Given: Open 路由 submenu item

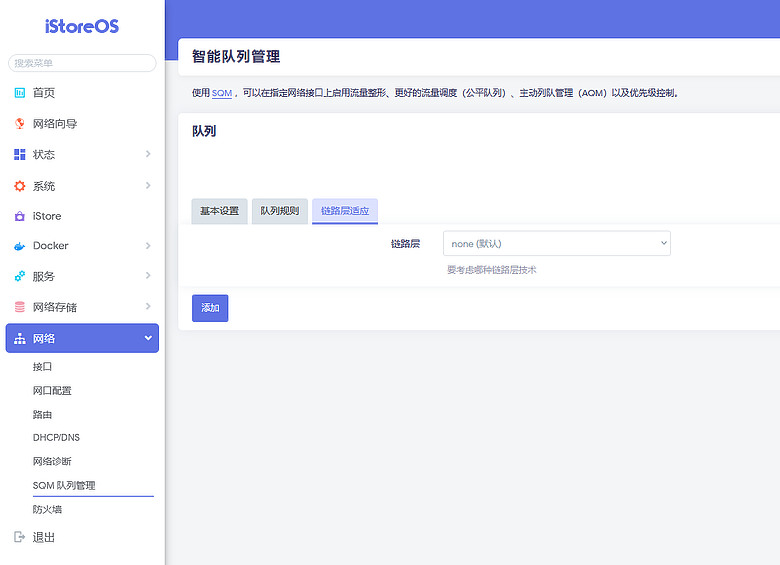Looking at the screenshot, I should click(x=42, y=414).
